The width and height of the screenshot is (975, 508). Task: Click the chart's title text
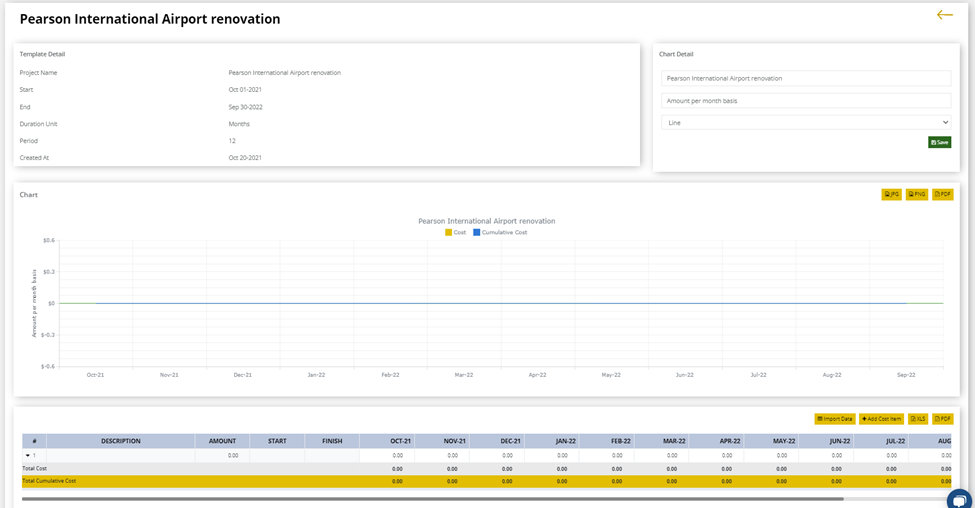click(x=487, y=221)
